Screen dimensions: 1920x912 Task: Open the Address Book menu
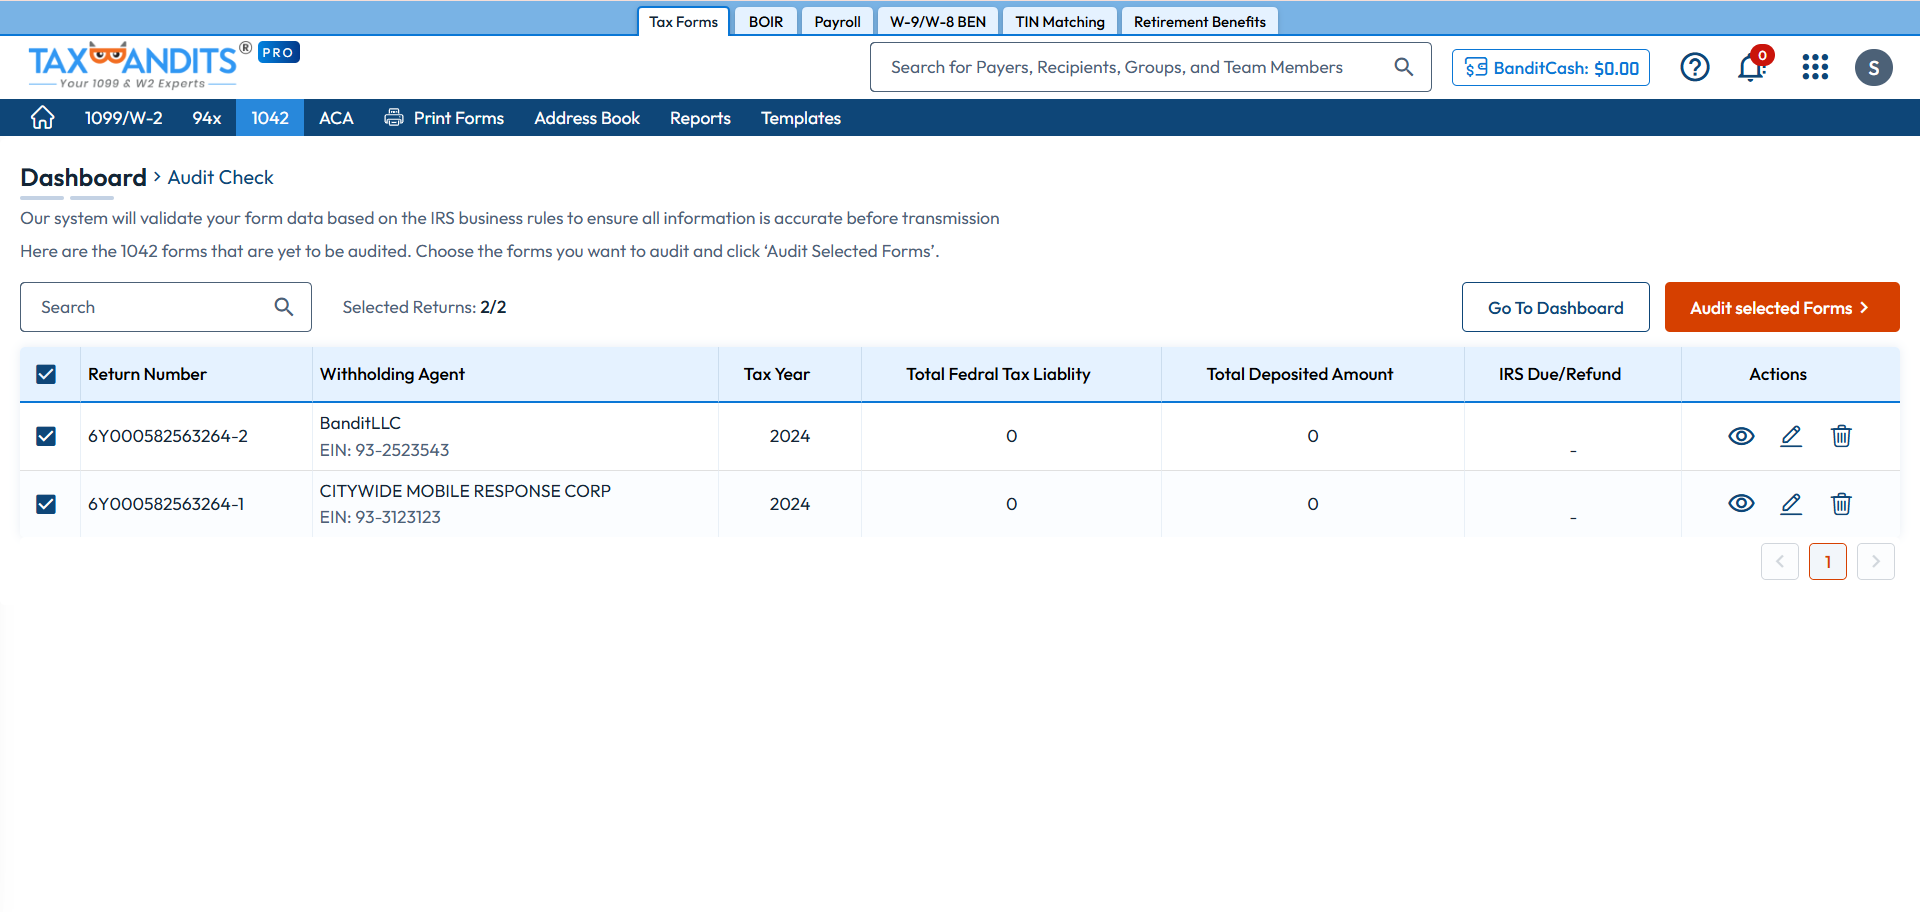(x=587, y=118)
